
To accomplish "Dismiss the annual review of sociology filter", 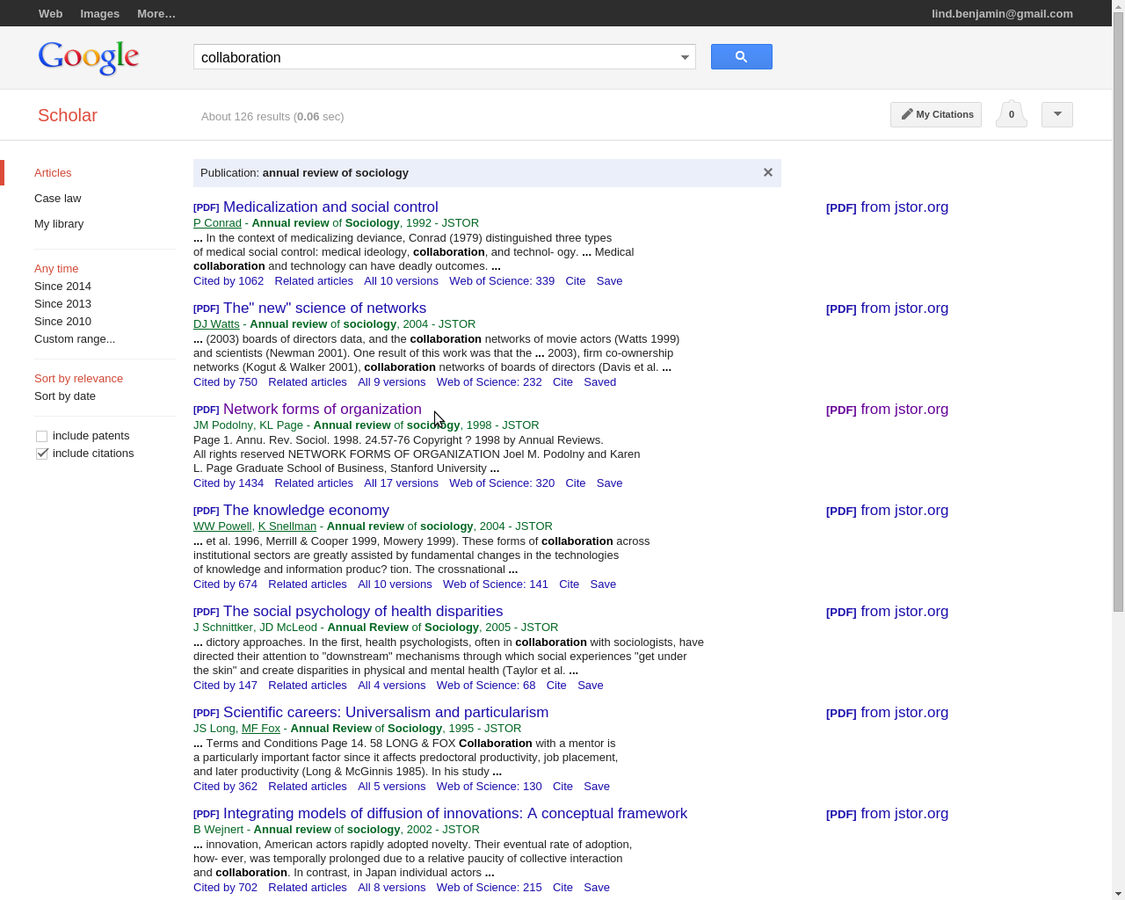I will tap(768, 172).
